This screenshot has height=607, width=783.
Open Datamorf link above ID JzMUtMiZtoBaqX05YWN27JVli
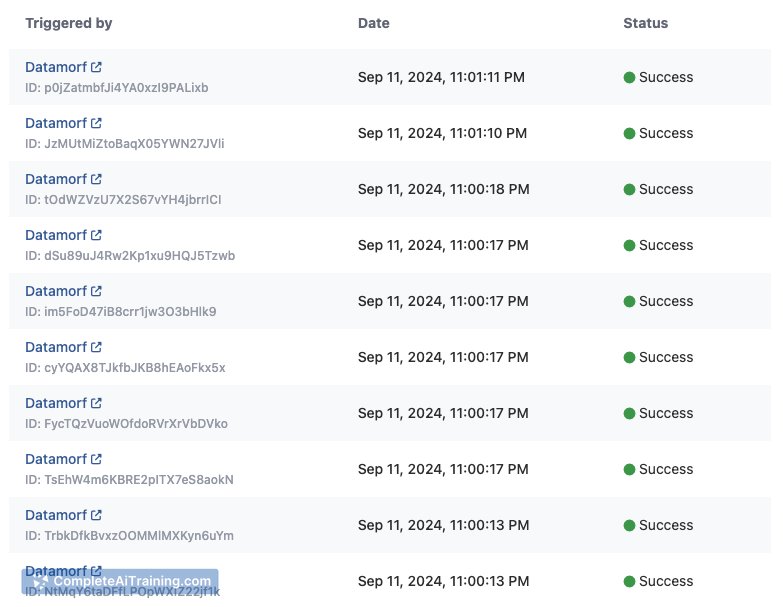pyautogui.click(x=56, y=123)
